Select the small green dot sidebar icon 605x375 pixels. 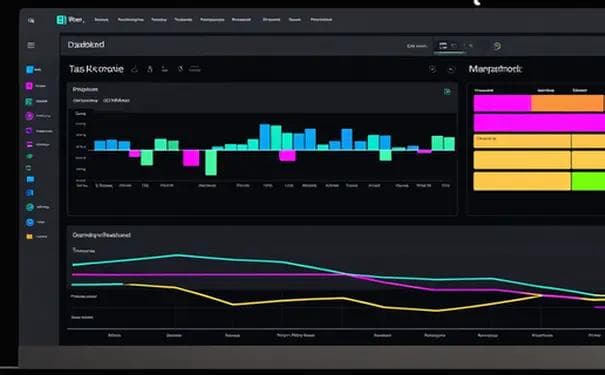click(x=29, y=156)
